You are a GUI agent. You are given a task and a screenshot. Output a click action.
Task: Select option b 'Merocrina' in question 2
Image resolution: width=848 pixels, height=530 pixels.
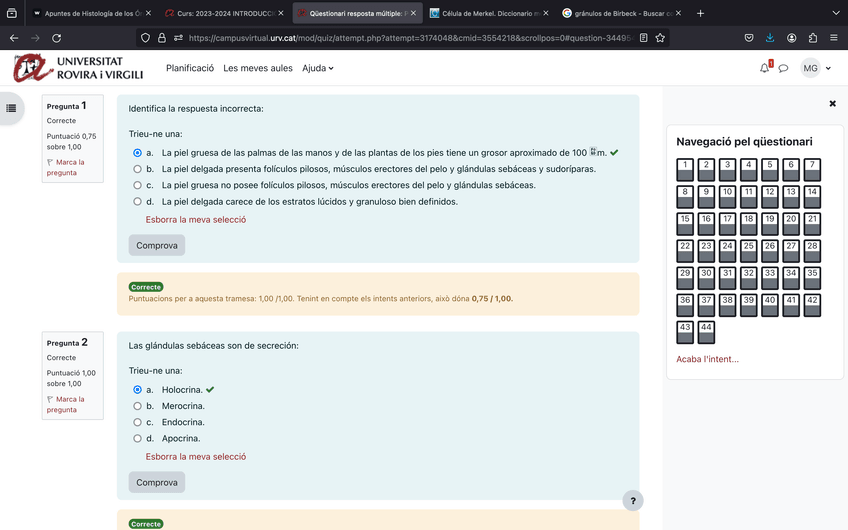coord(138,406)
